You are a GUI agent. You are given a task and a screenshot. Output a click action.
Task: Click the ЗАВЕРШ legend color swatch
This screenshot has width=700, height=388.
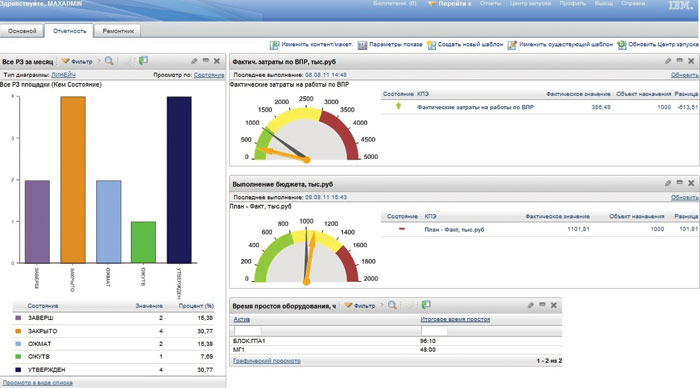click(18, 318)
